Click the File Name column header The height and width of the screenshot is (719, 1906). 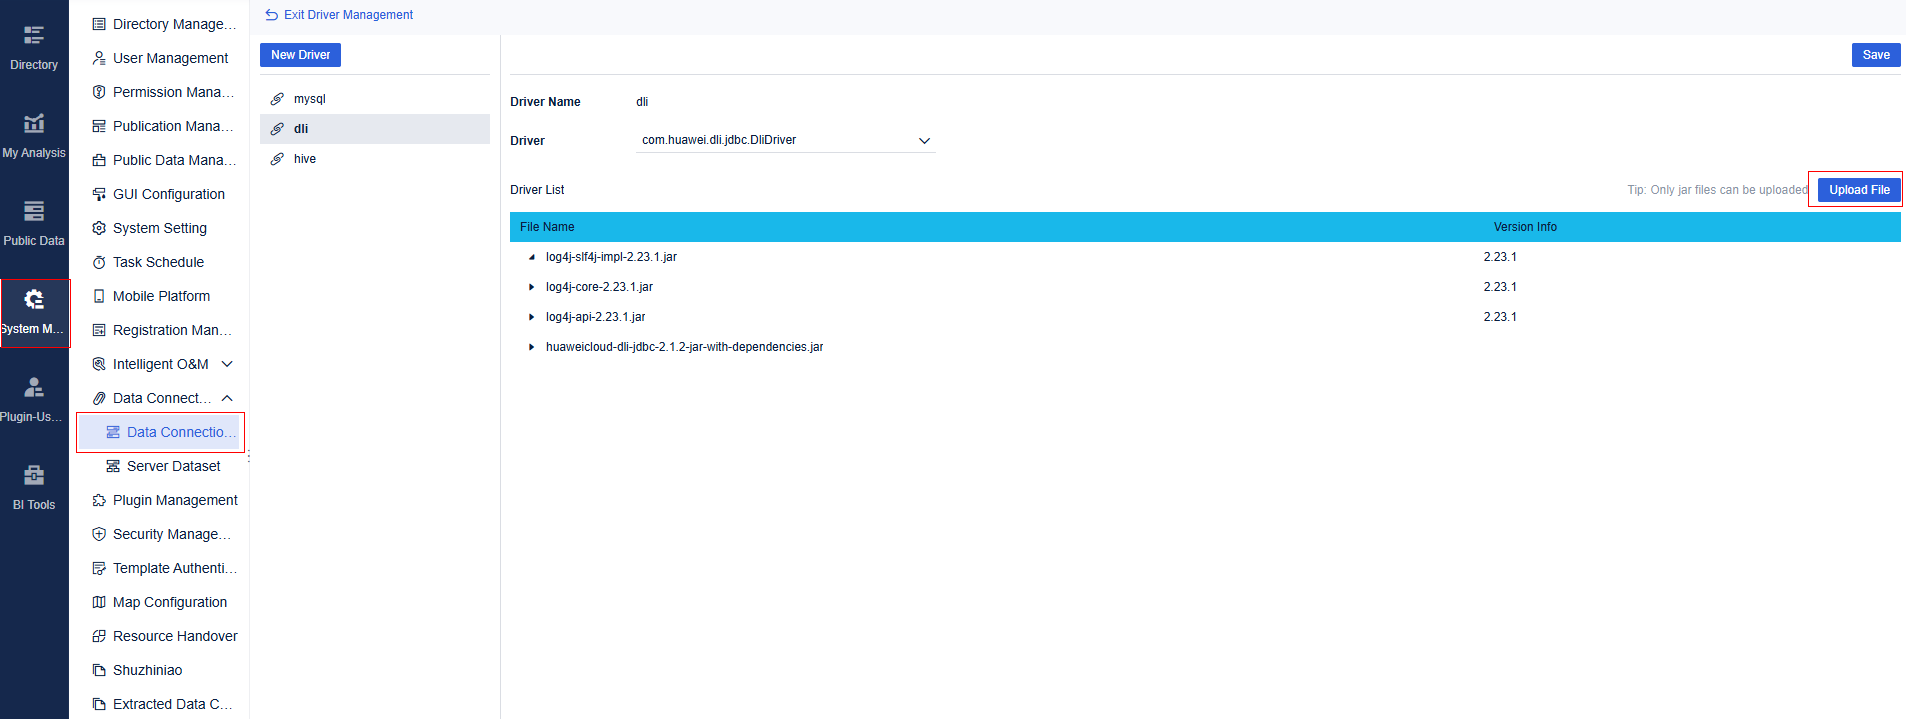(547, 227)
